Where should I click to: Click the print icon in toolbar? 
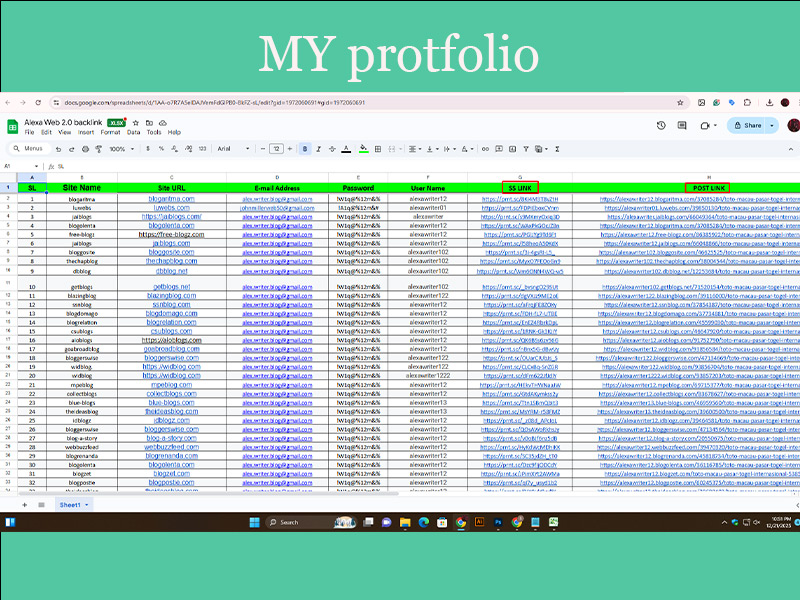[85, 149]
